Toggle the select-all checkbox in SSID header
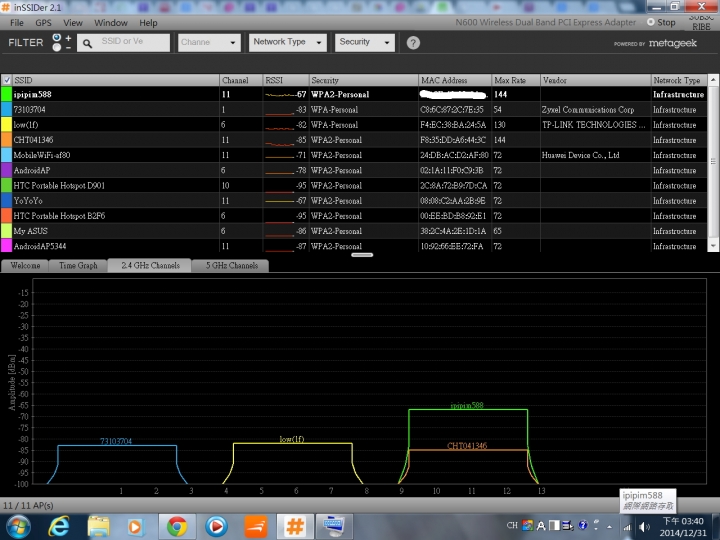The height and width of the screenshot is (540, 720). coord(6,80)
